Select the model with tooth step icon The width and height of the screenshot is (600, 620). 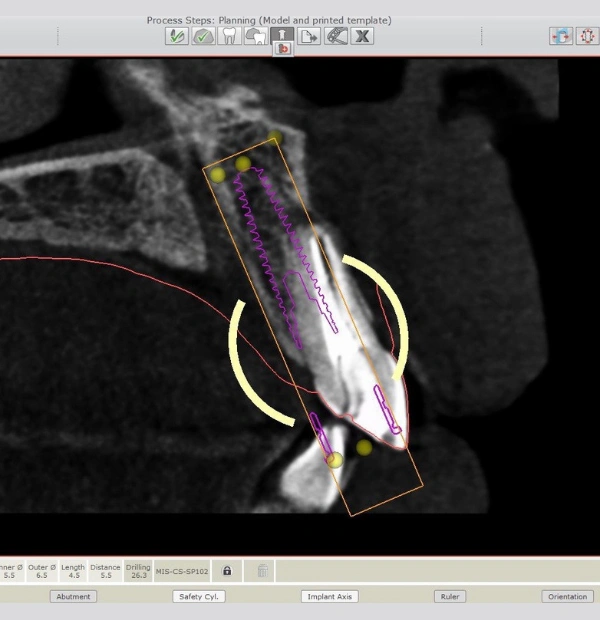(x=256, y=35)
